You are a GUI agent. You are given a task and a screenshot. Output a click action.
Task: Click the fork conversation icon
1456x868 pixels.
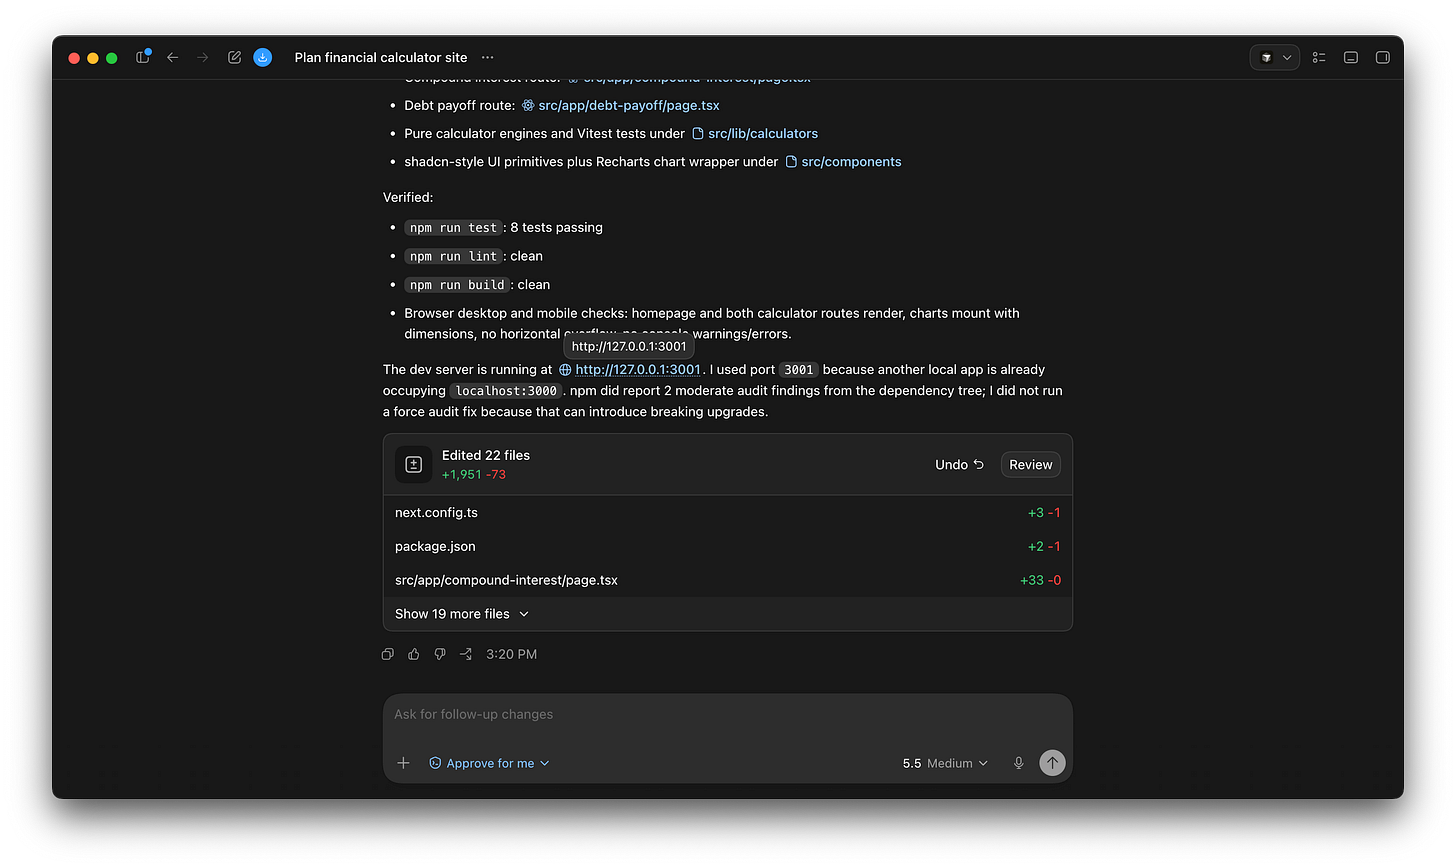coord(466,654)
